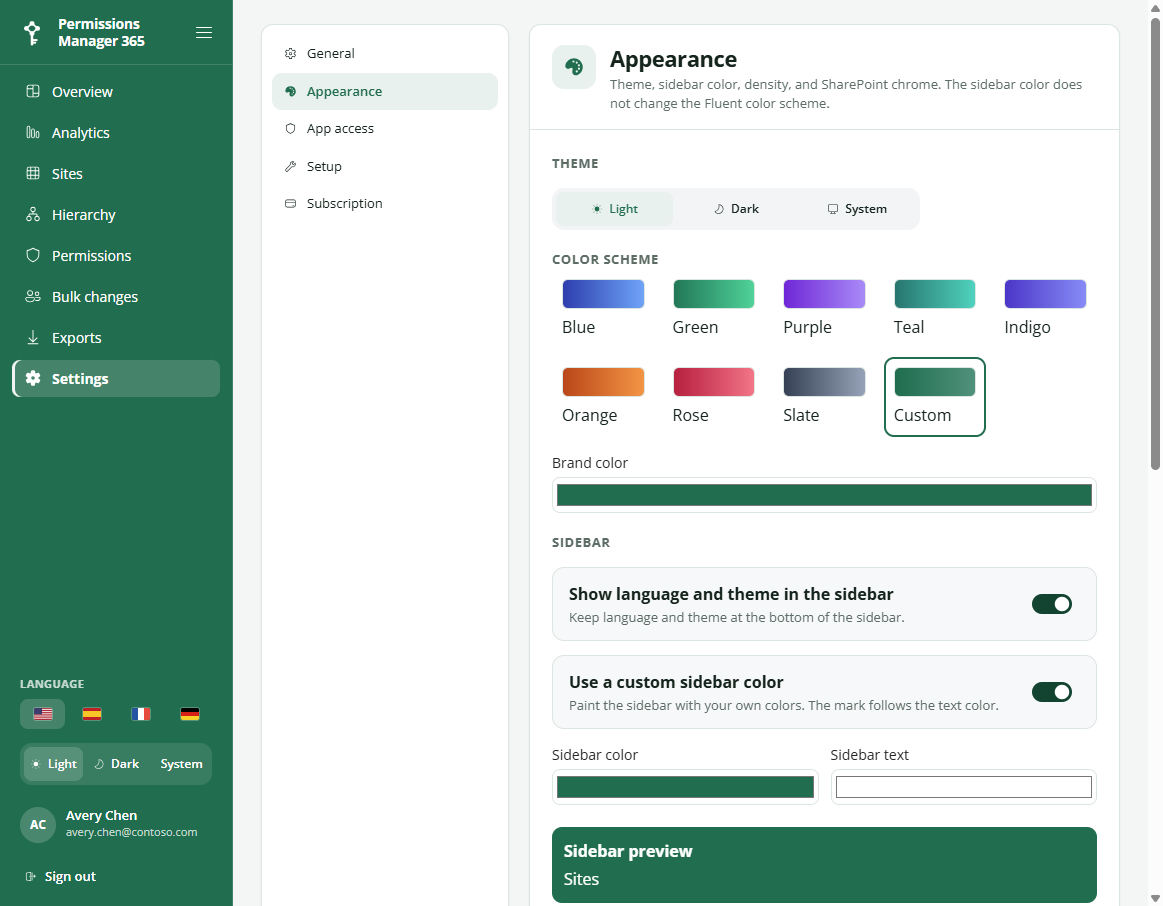The height and width of the screenshot is (906, 1163).
Task: Click the Hierarchy tree icon
Action: pyautogui.click(x=33, y=214)
